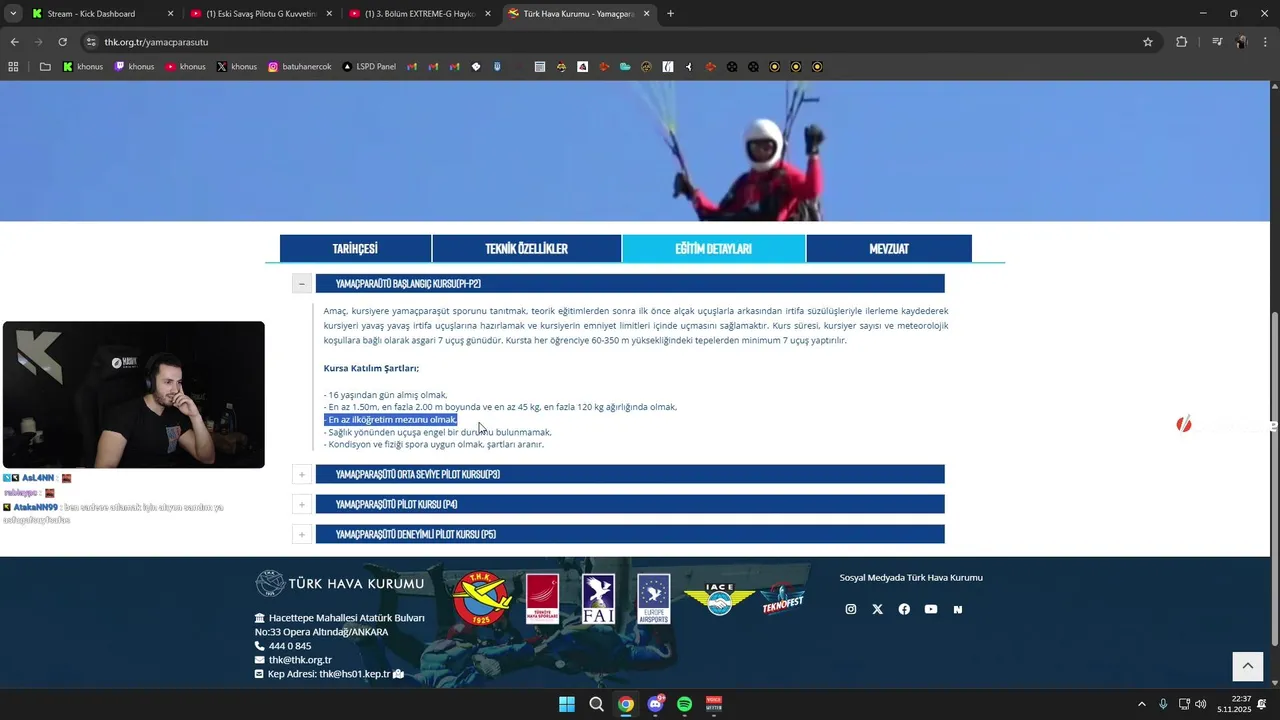Image resolution: width=1280 pixels, height=720 pixels.
Task: Open the MEVZUAT tab
Action: [x=889, y=248]
